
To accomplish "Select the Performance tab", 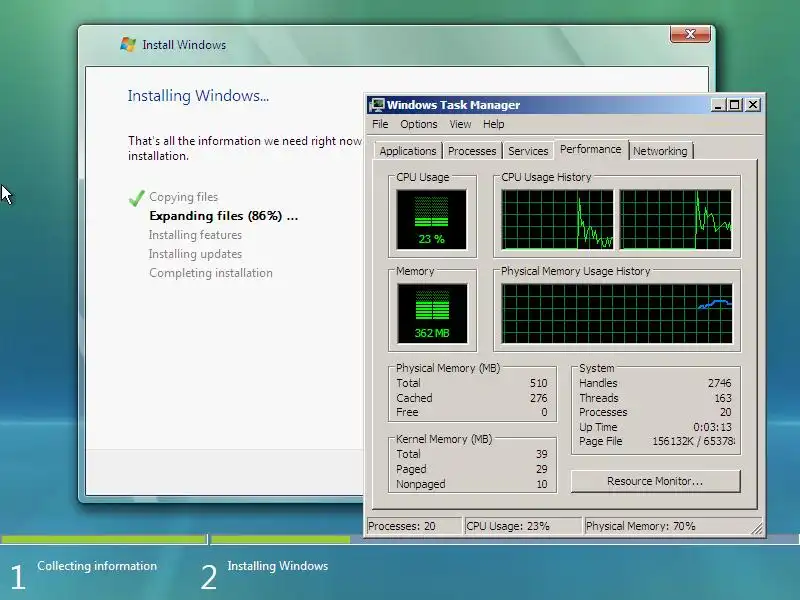I will 591,149.
